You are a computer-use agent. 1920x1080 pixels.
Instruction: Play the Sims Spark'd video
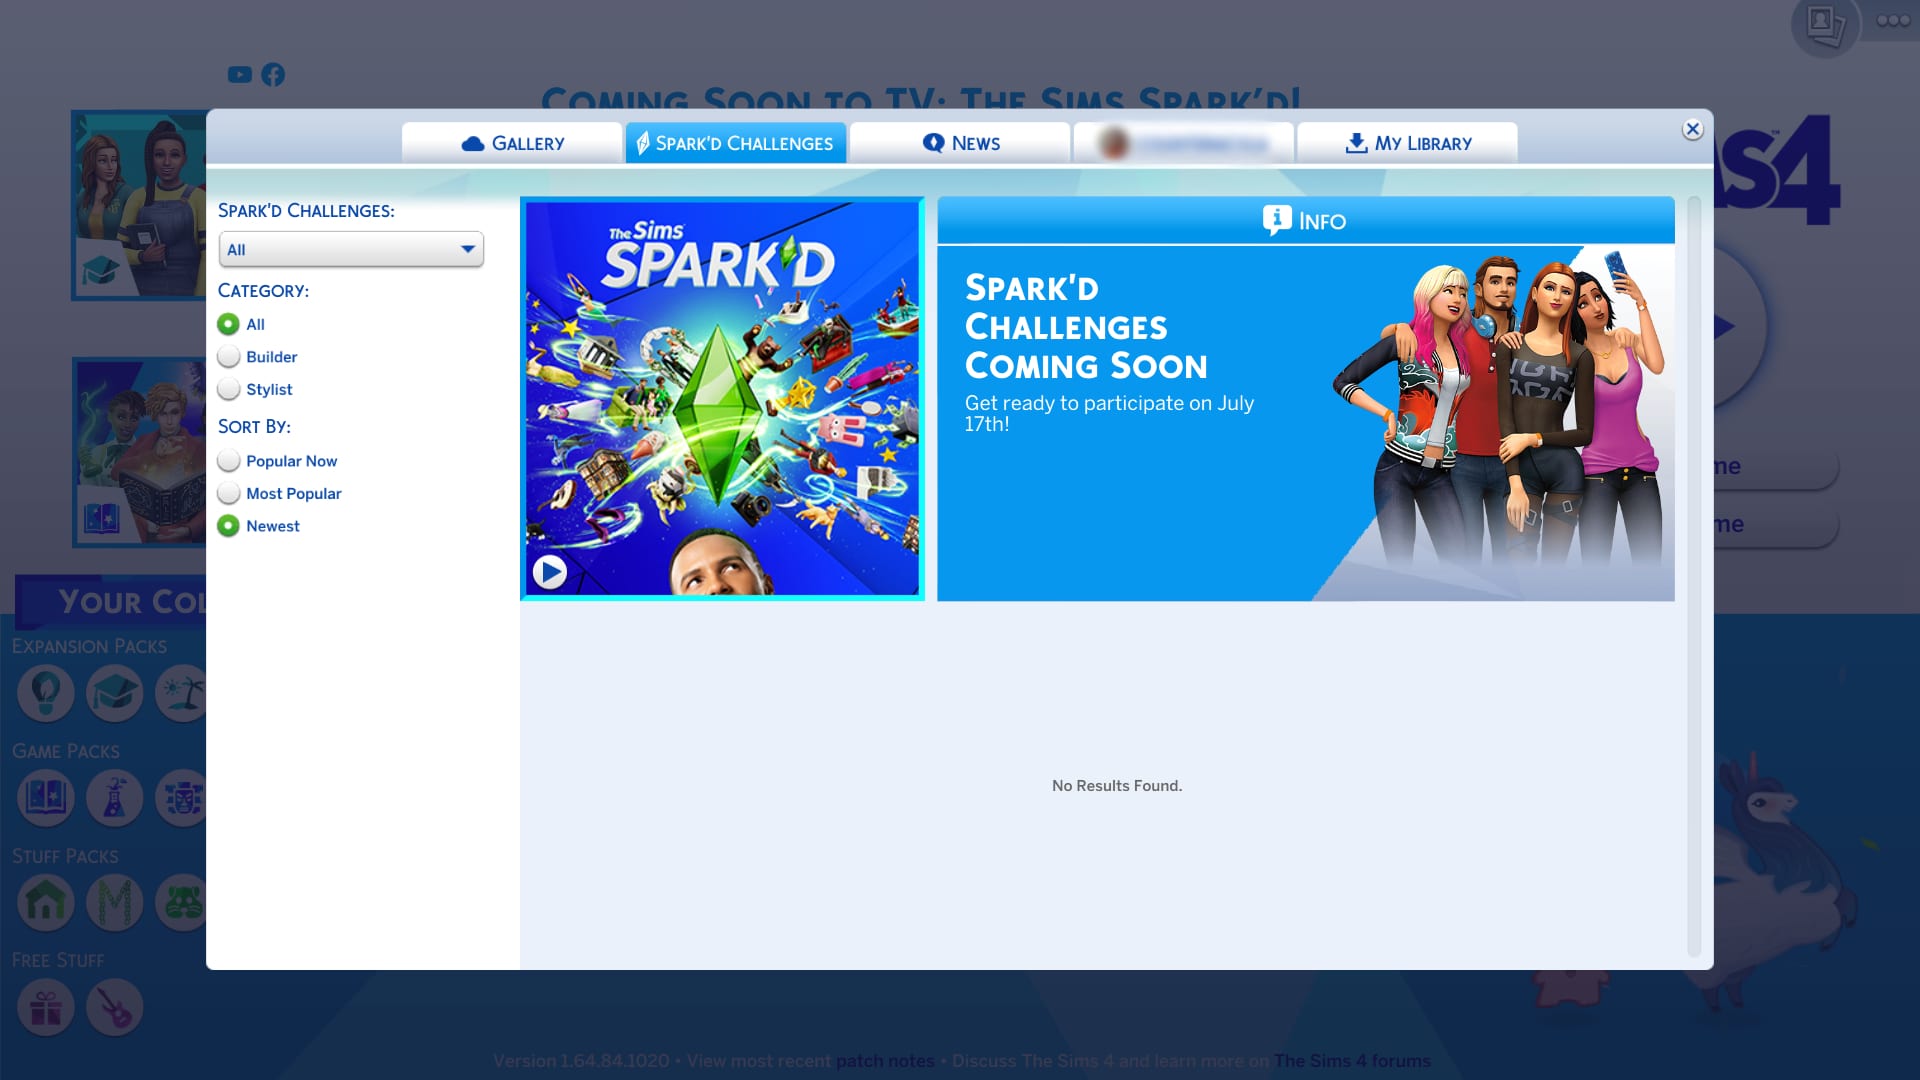[x=549, y=572]
